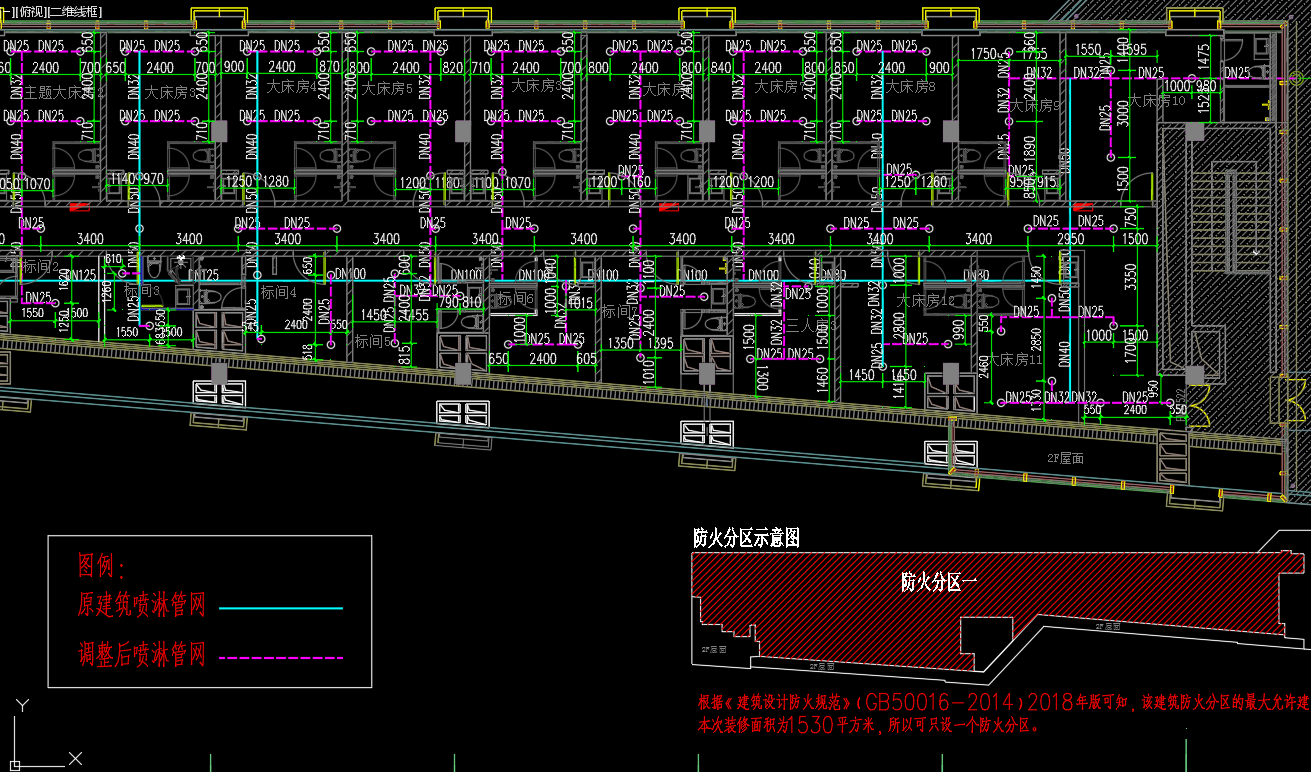Viewport: 1311px width, 772px height.
Task: Click the 调整后喷淋管网 legend label
Action: [x=141, y=656]
